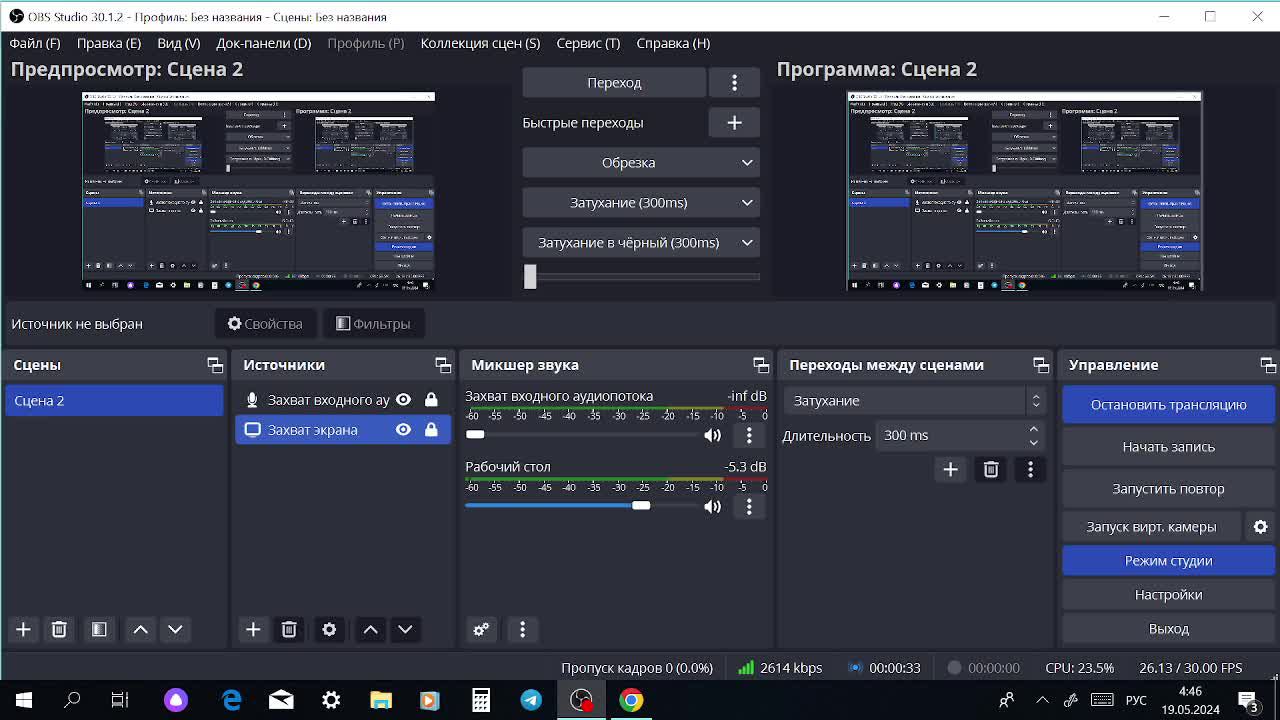The image size is (1280, 720).
Task: Click Запуск вирт. камеры button
Action: pyautogui.click(x=1152, y=527)
